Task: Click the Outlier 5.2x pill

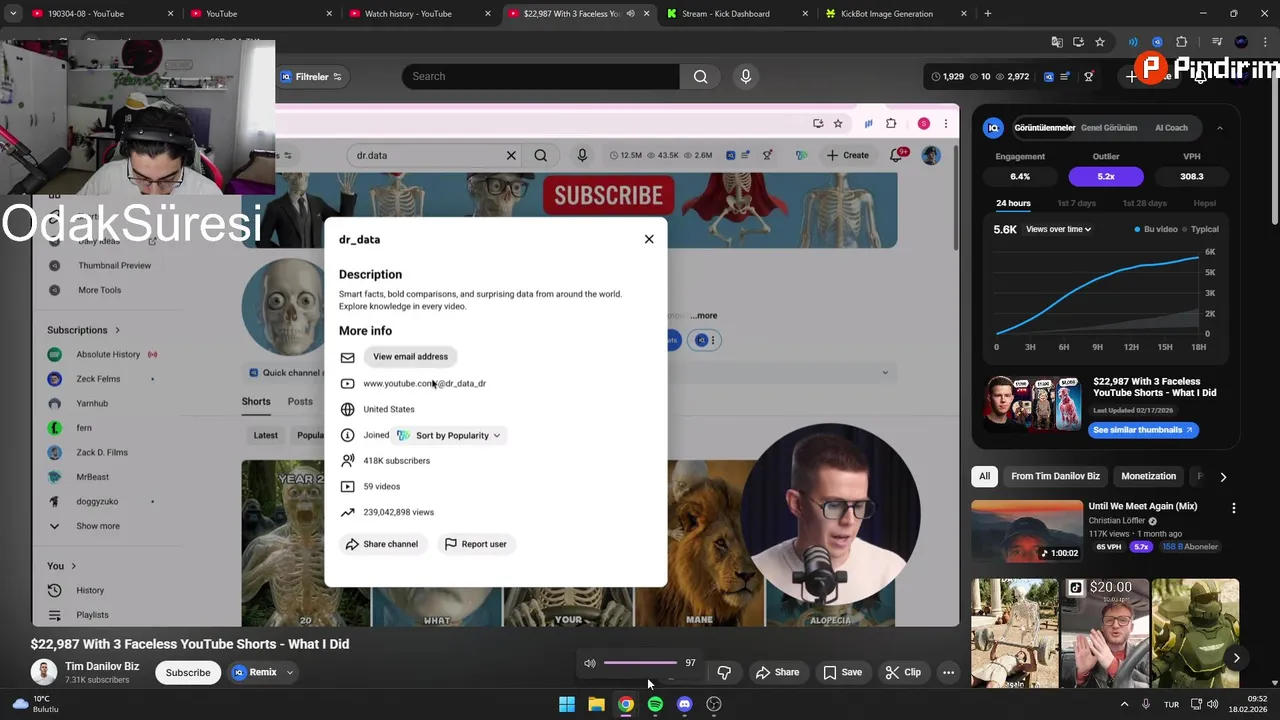Action: 1105,176
